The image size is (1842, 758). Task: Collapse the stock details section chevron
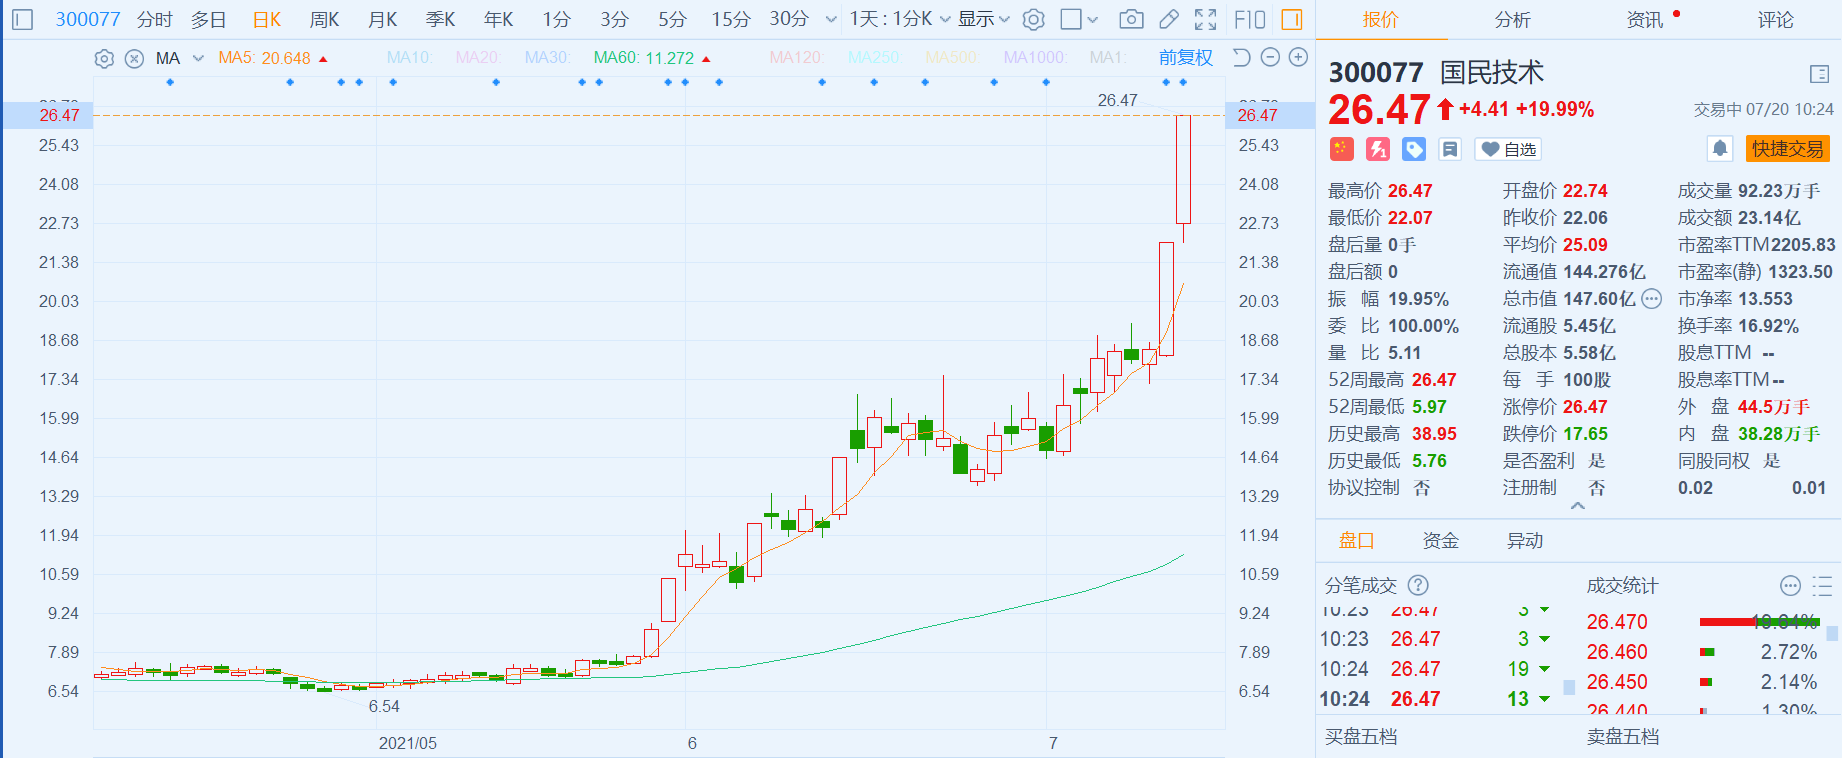[x=1578, y=506]
